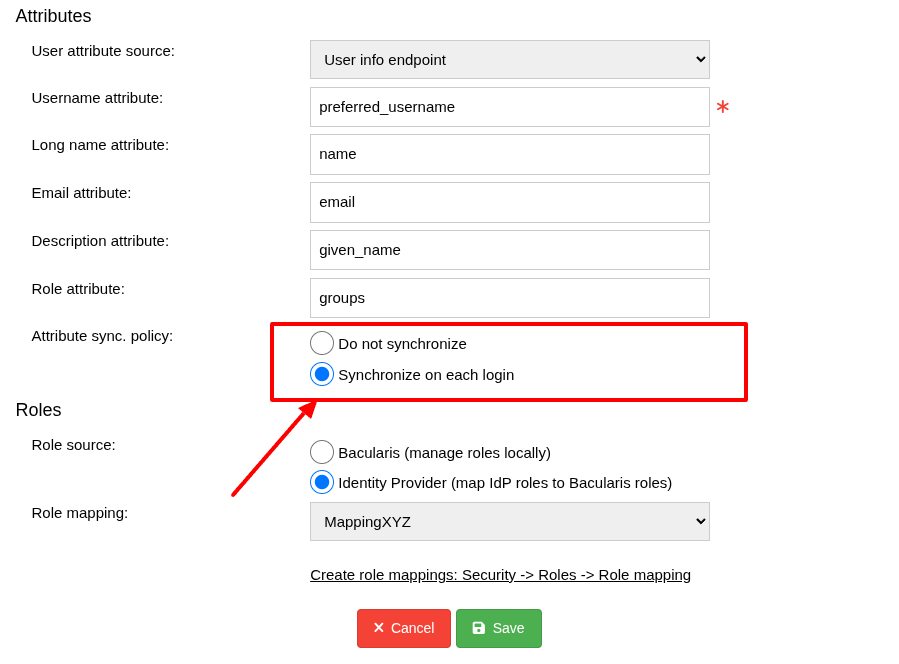The width and height of the screenshot is (899, 664).
Task: Open the 'Create role mappings' link
Action: (x=500, y=574)
